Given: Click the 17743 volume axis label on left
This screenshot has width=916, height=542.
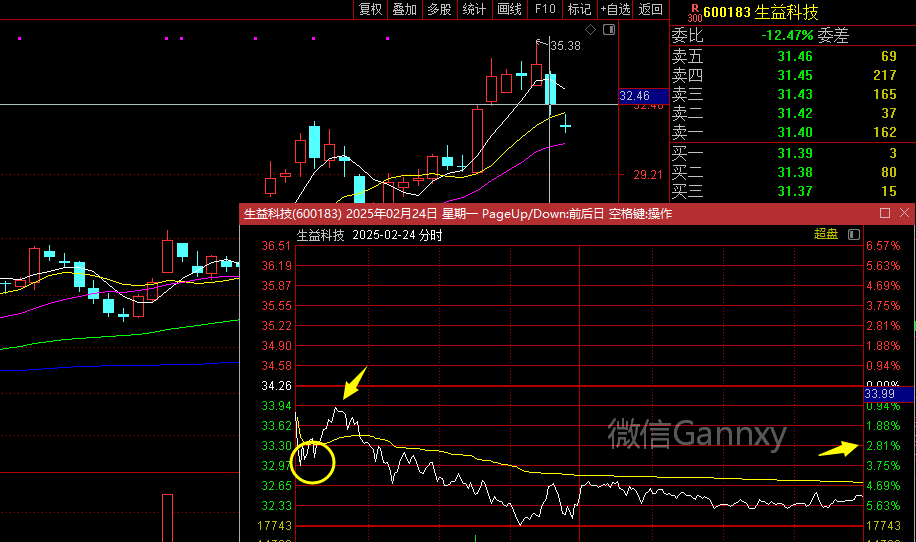Looking at the screenshot, I should 275,526.
